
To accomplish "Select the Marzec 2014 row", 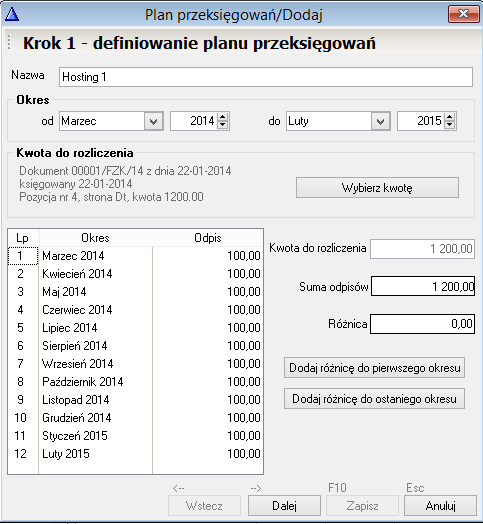I will coord(135,256).
